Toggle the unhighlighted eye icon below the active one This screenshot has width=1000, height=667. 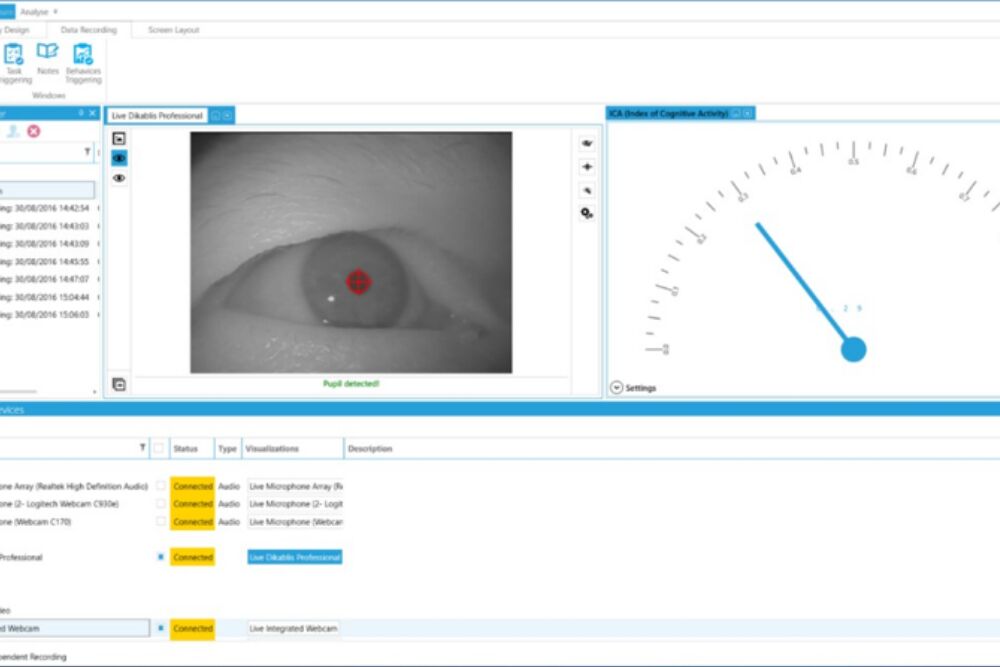[119, 178]
